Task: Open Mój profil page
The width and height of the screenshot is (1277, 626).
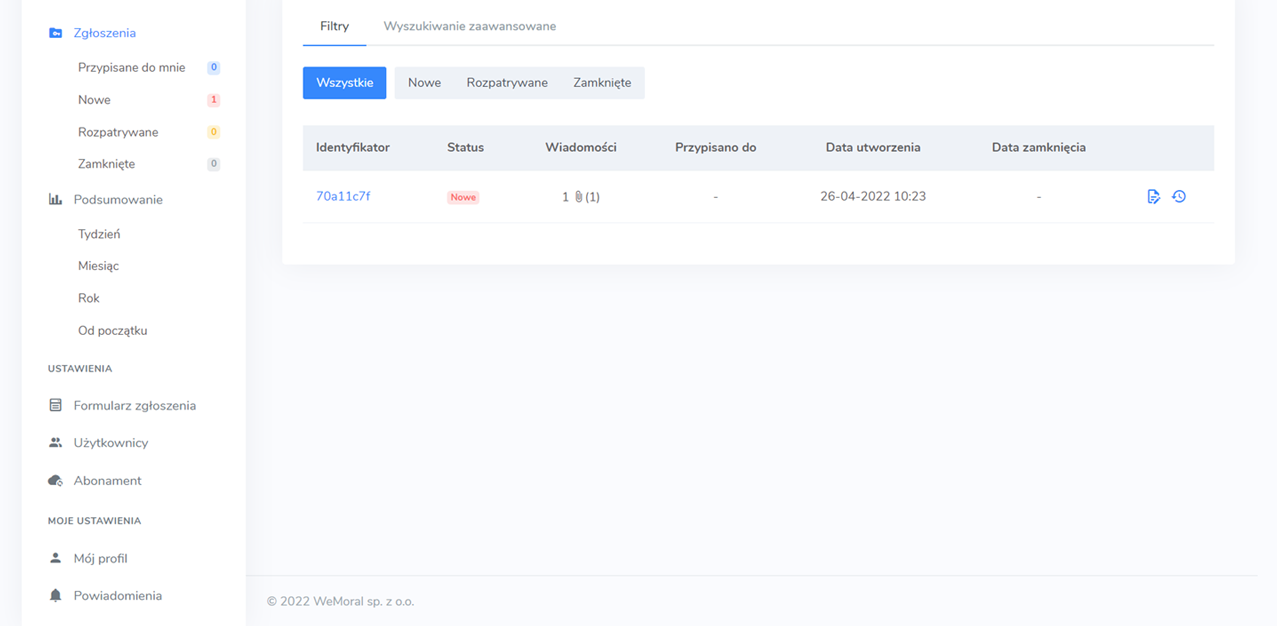Action: [101, 559]
